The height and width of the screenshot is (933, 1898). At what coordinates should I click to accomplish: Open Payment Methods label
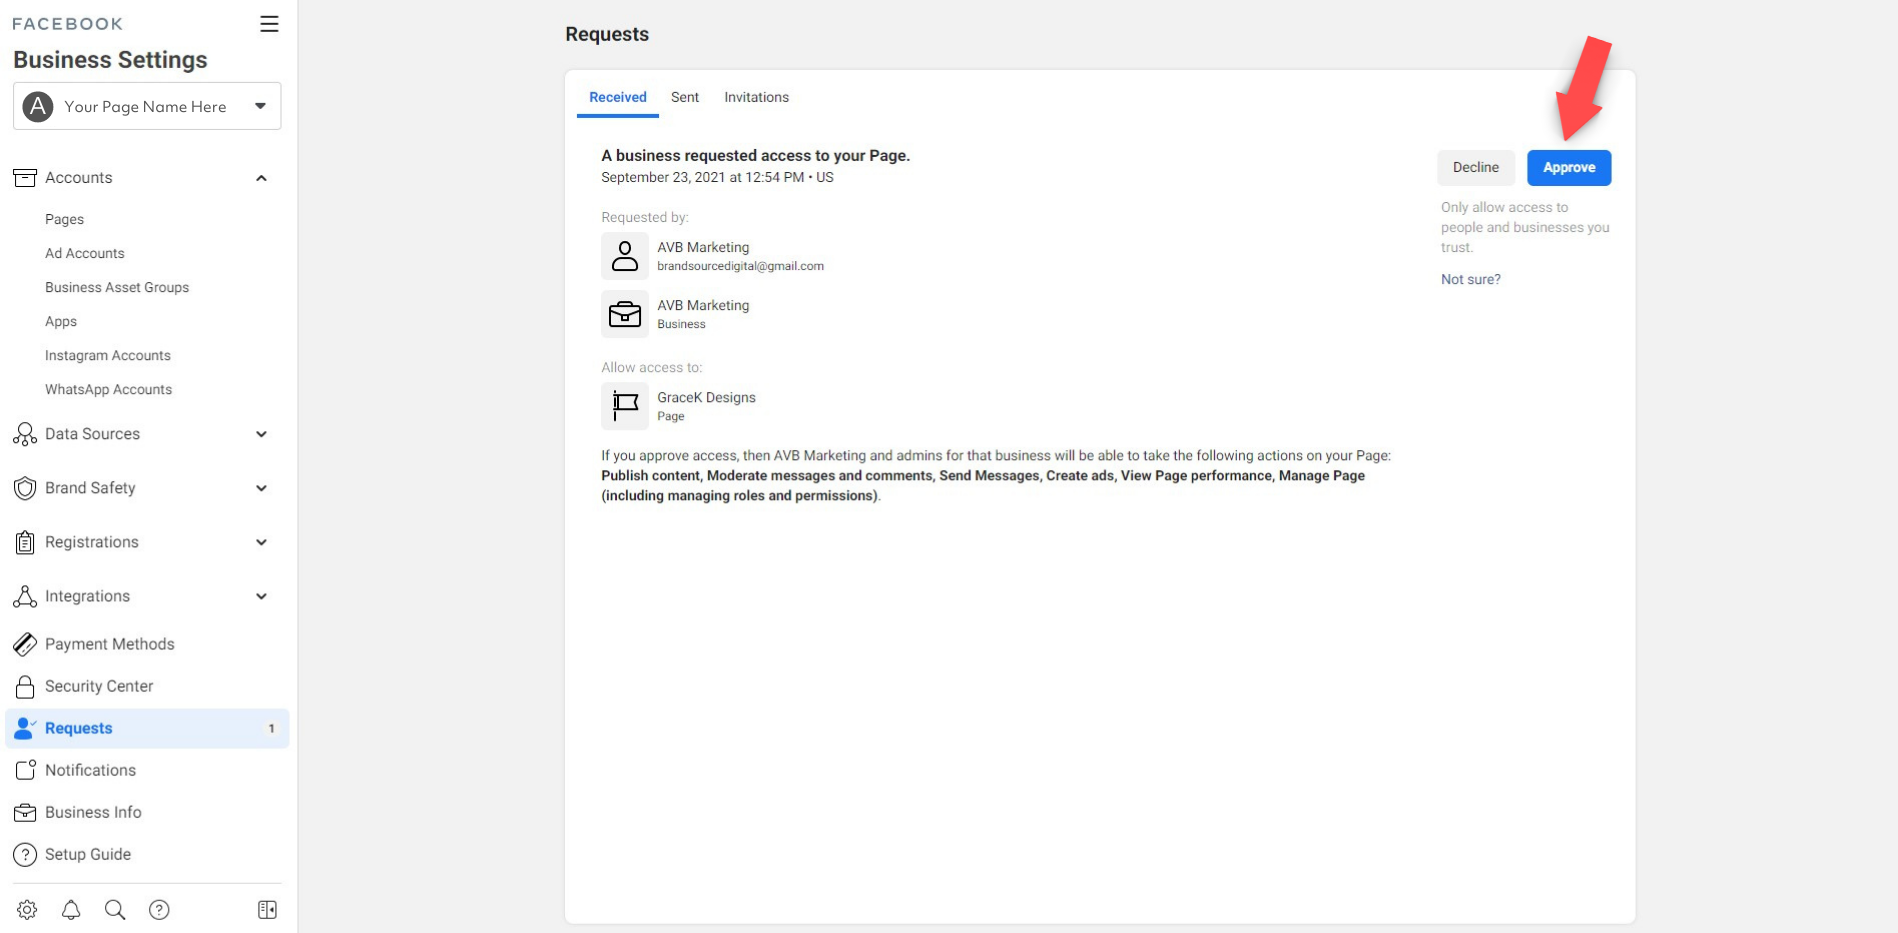(x=110, y=644)
